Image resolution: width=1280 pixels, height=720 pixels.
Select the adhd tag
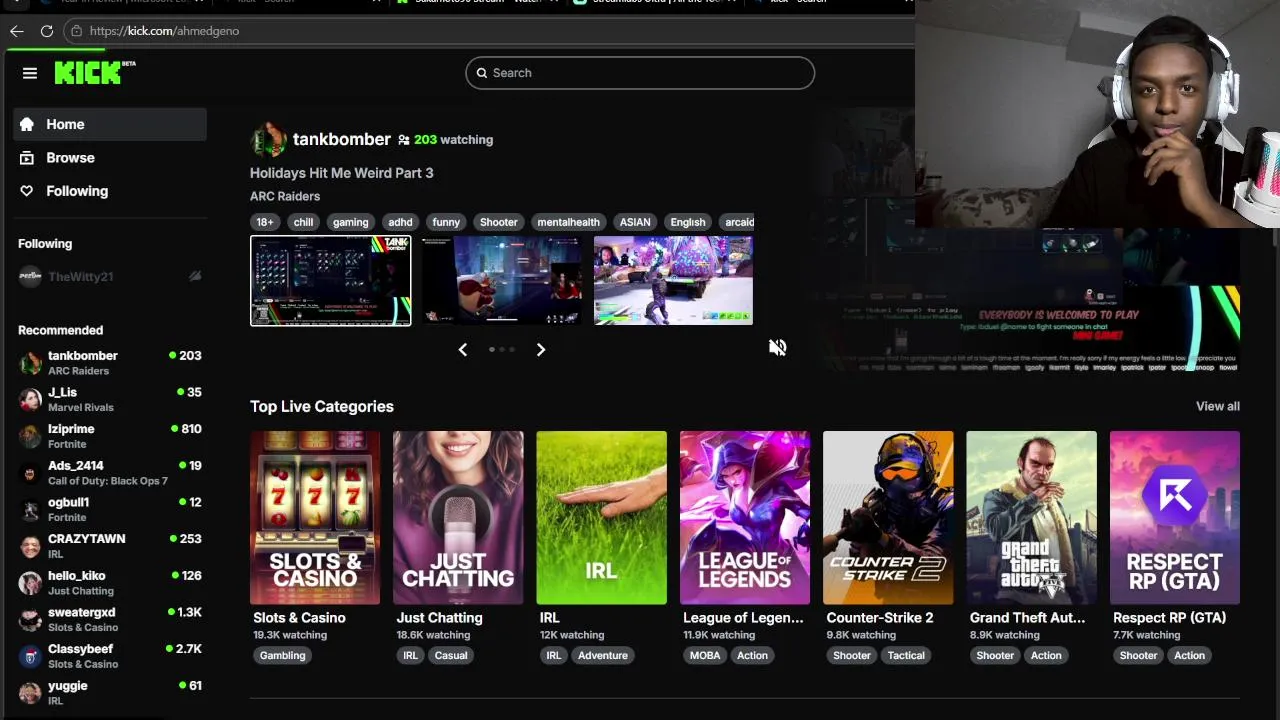tap(400, 222)
